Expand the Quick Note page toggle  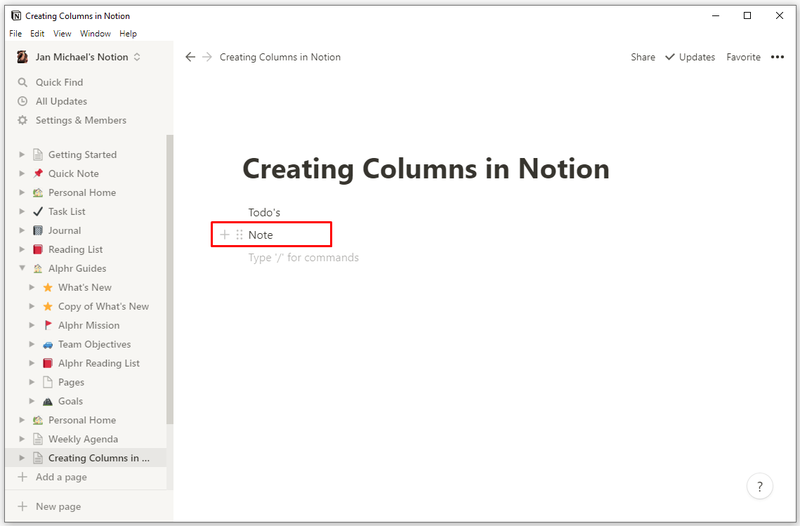(22, 173)
